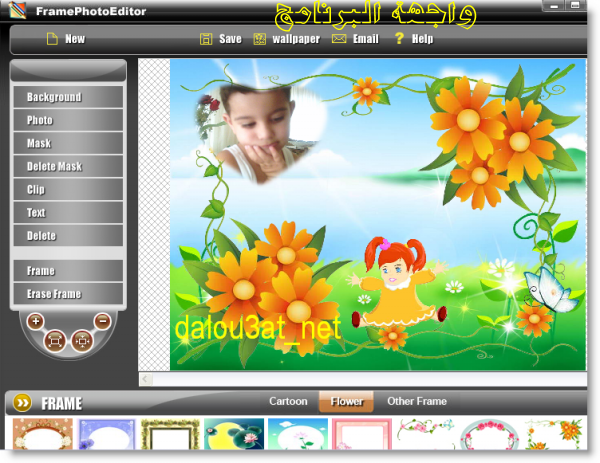Zoom out with the minus button

click(102, 321)
